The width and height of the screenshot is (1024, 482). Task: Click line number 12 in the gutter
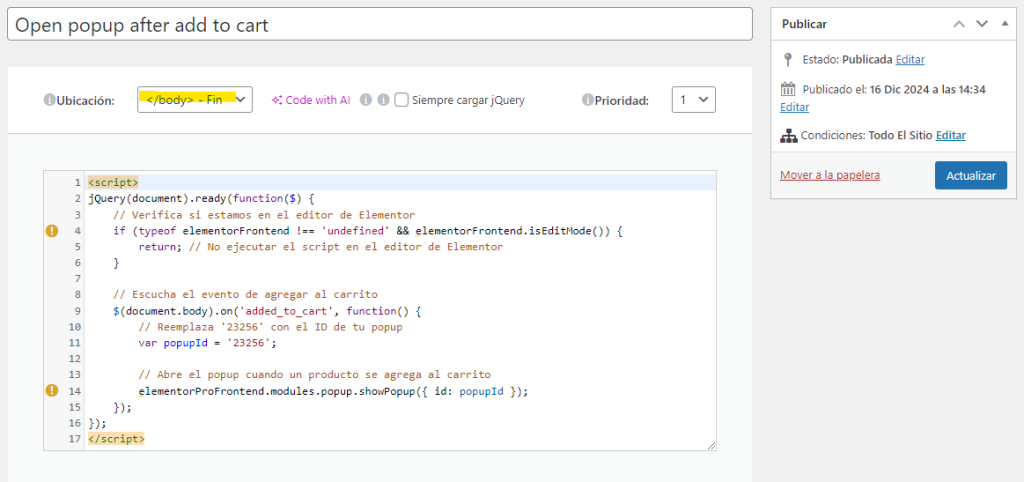(74, 359)
